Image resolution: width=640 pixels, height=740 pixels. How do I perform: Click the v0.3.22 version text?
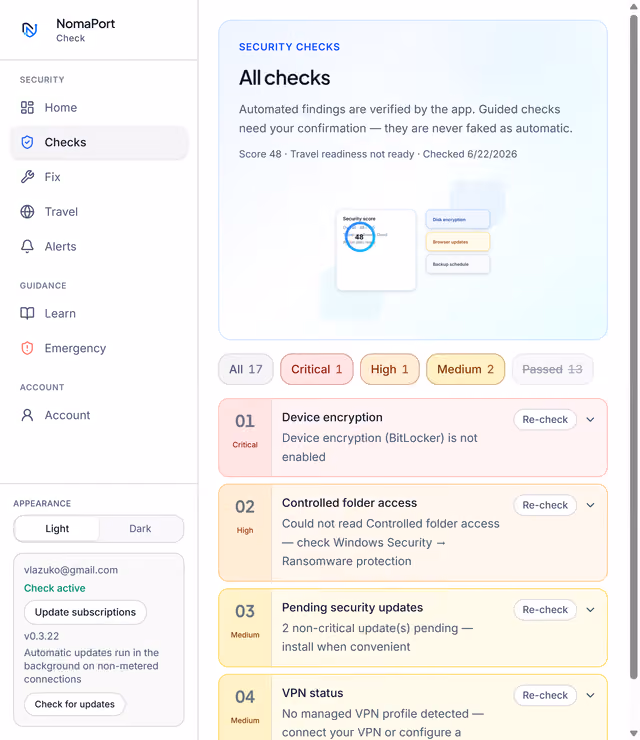[x=42, y=636]
